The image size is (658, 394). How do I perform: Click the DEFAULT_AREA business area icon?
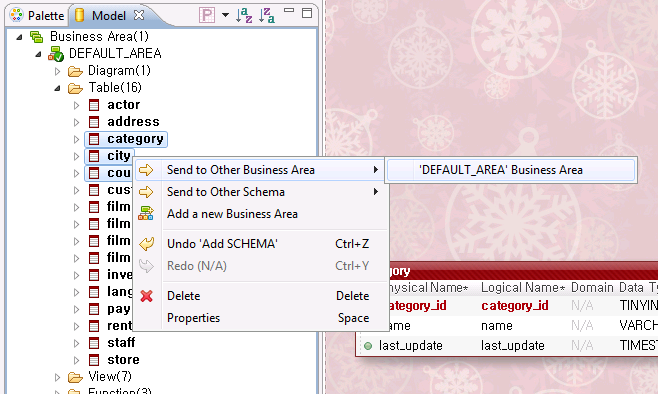coord(56,54)
